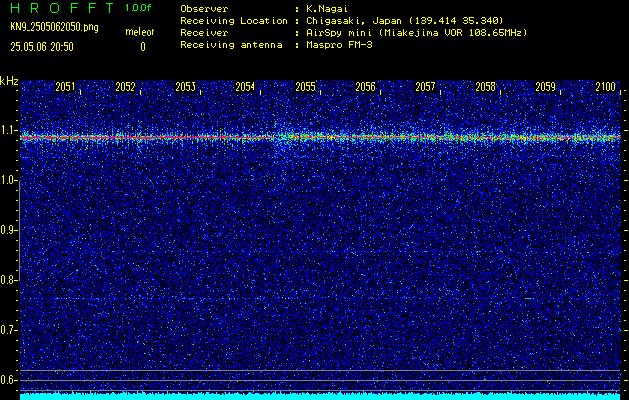
Task: Click the Receiving antenna label
Action: 231,45
